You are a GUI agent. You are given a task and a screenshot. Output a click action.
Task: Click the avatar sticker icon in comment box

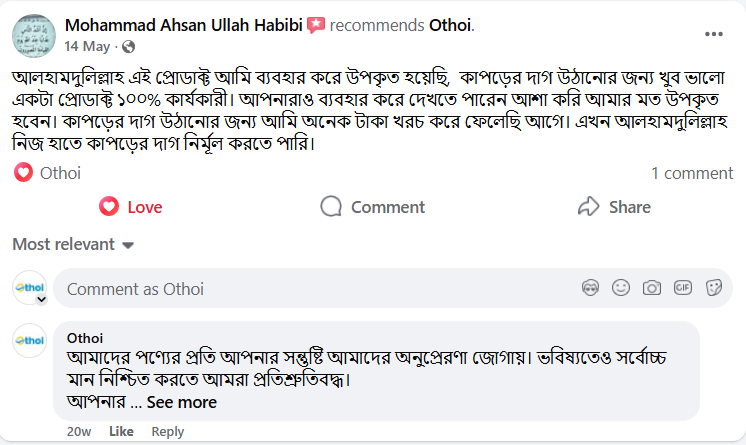591,288
